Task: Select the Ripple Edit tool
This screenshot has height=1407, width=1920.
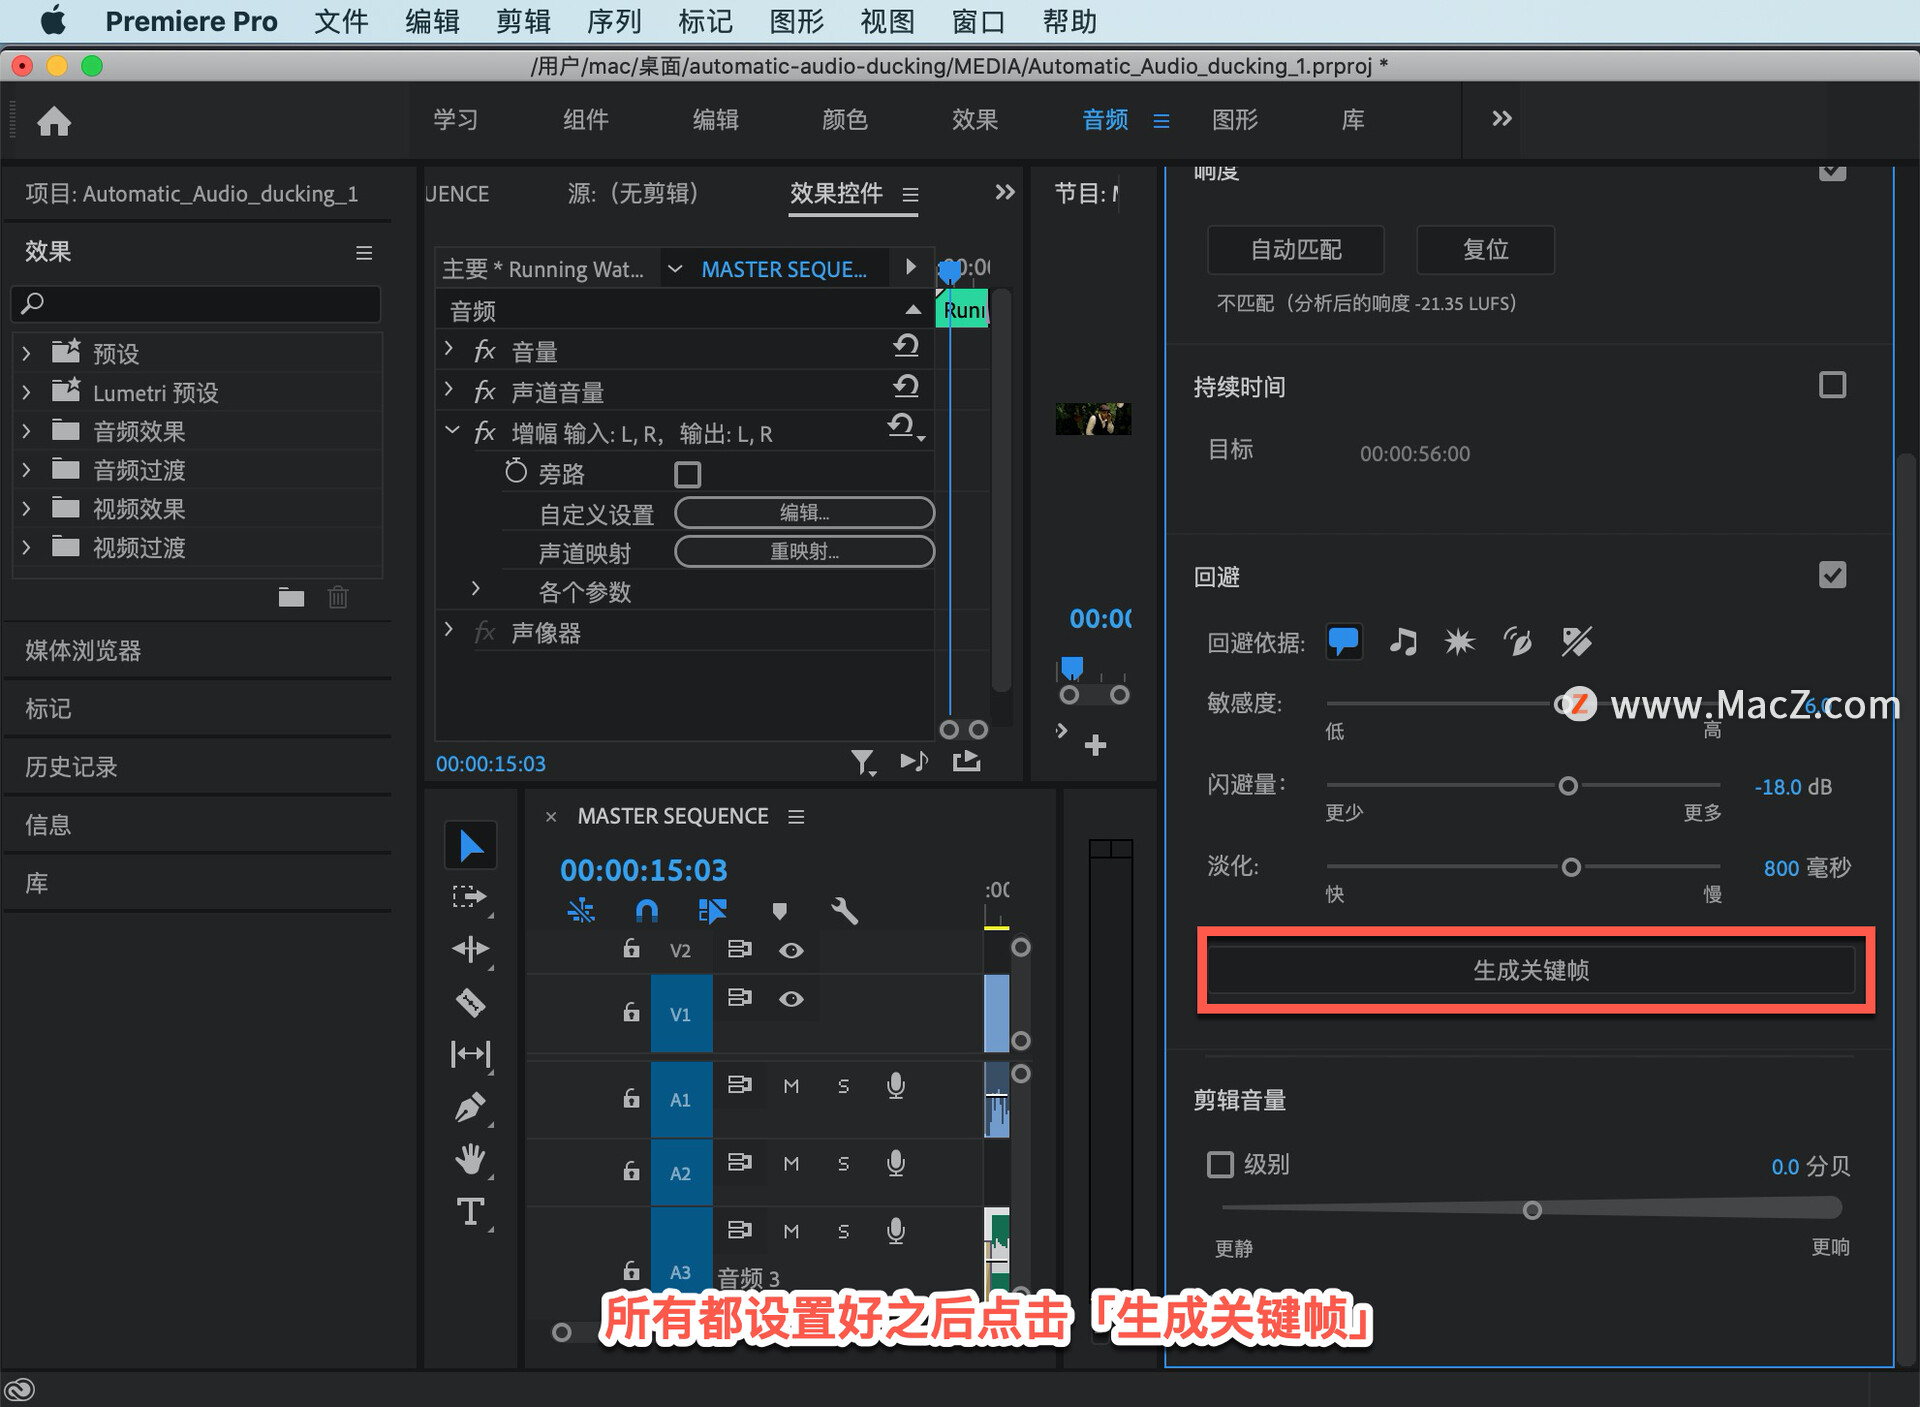Action: pyautogui.click(x=470, y=949)
